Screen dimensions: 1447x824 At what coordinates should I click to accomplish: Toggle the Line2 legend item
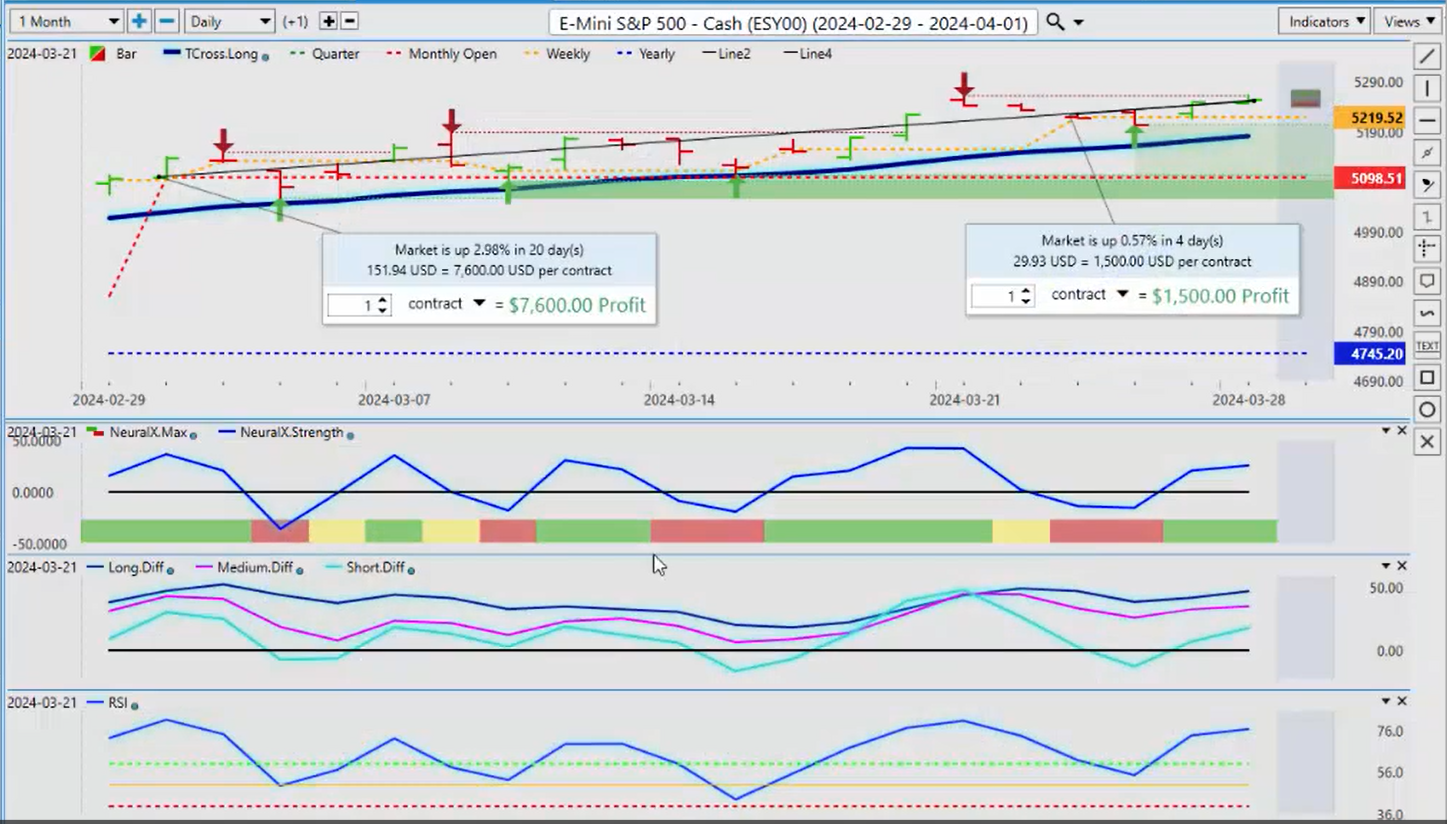pyautogui.click(x=725, y=54)
